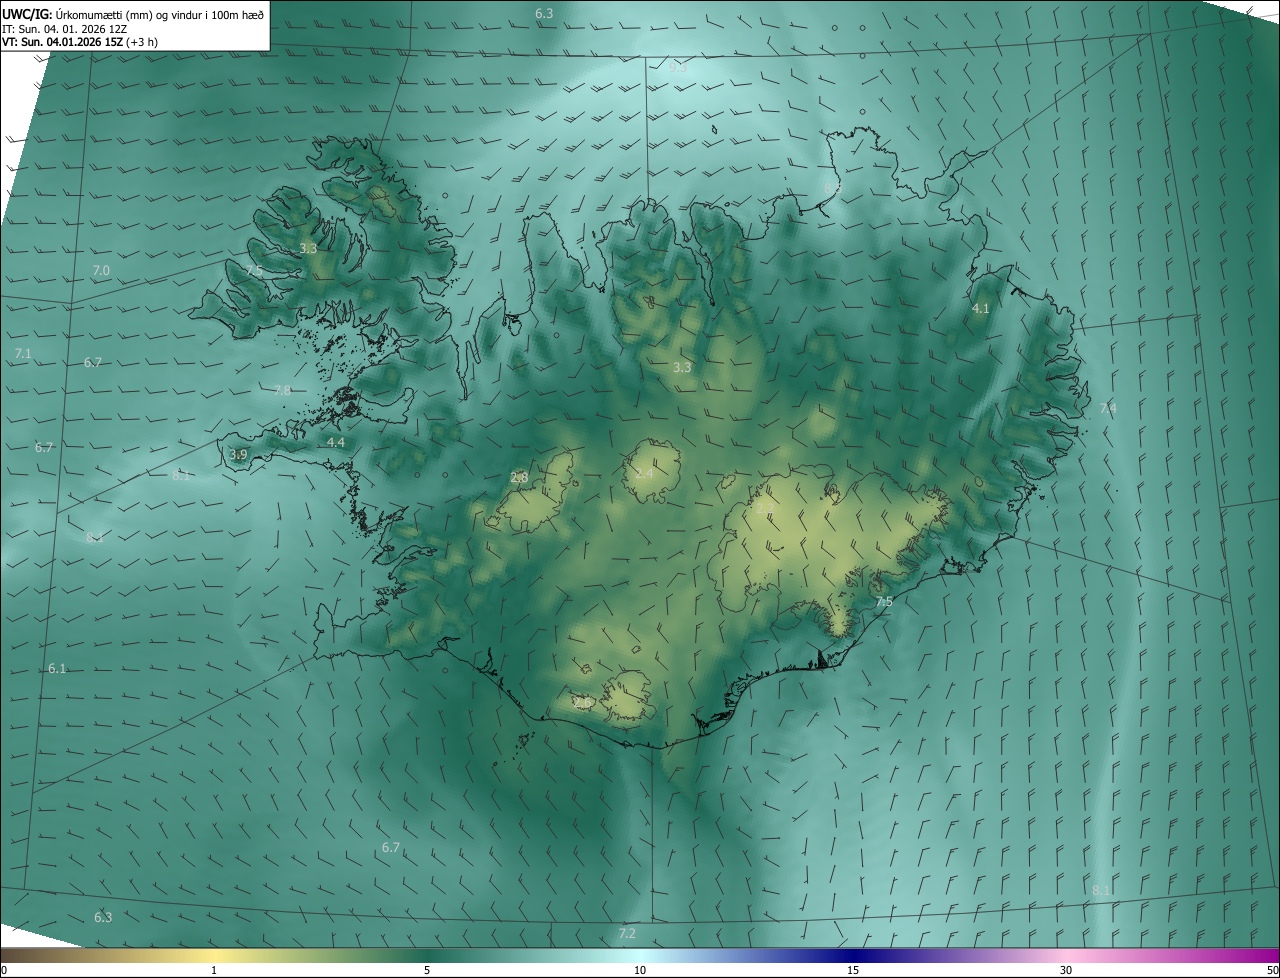
Task: Click the 50 tick on the color scale
Action: pos(1272,971)
